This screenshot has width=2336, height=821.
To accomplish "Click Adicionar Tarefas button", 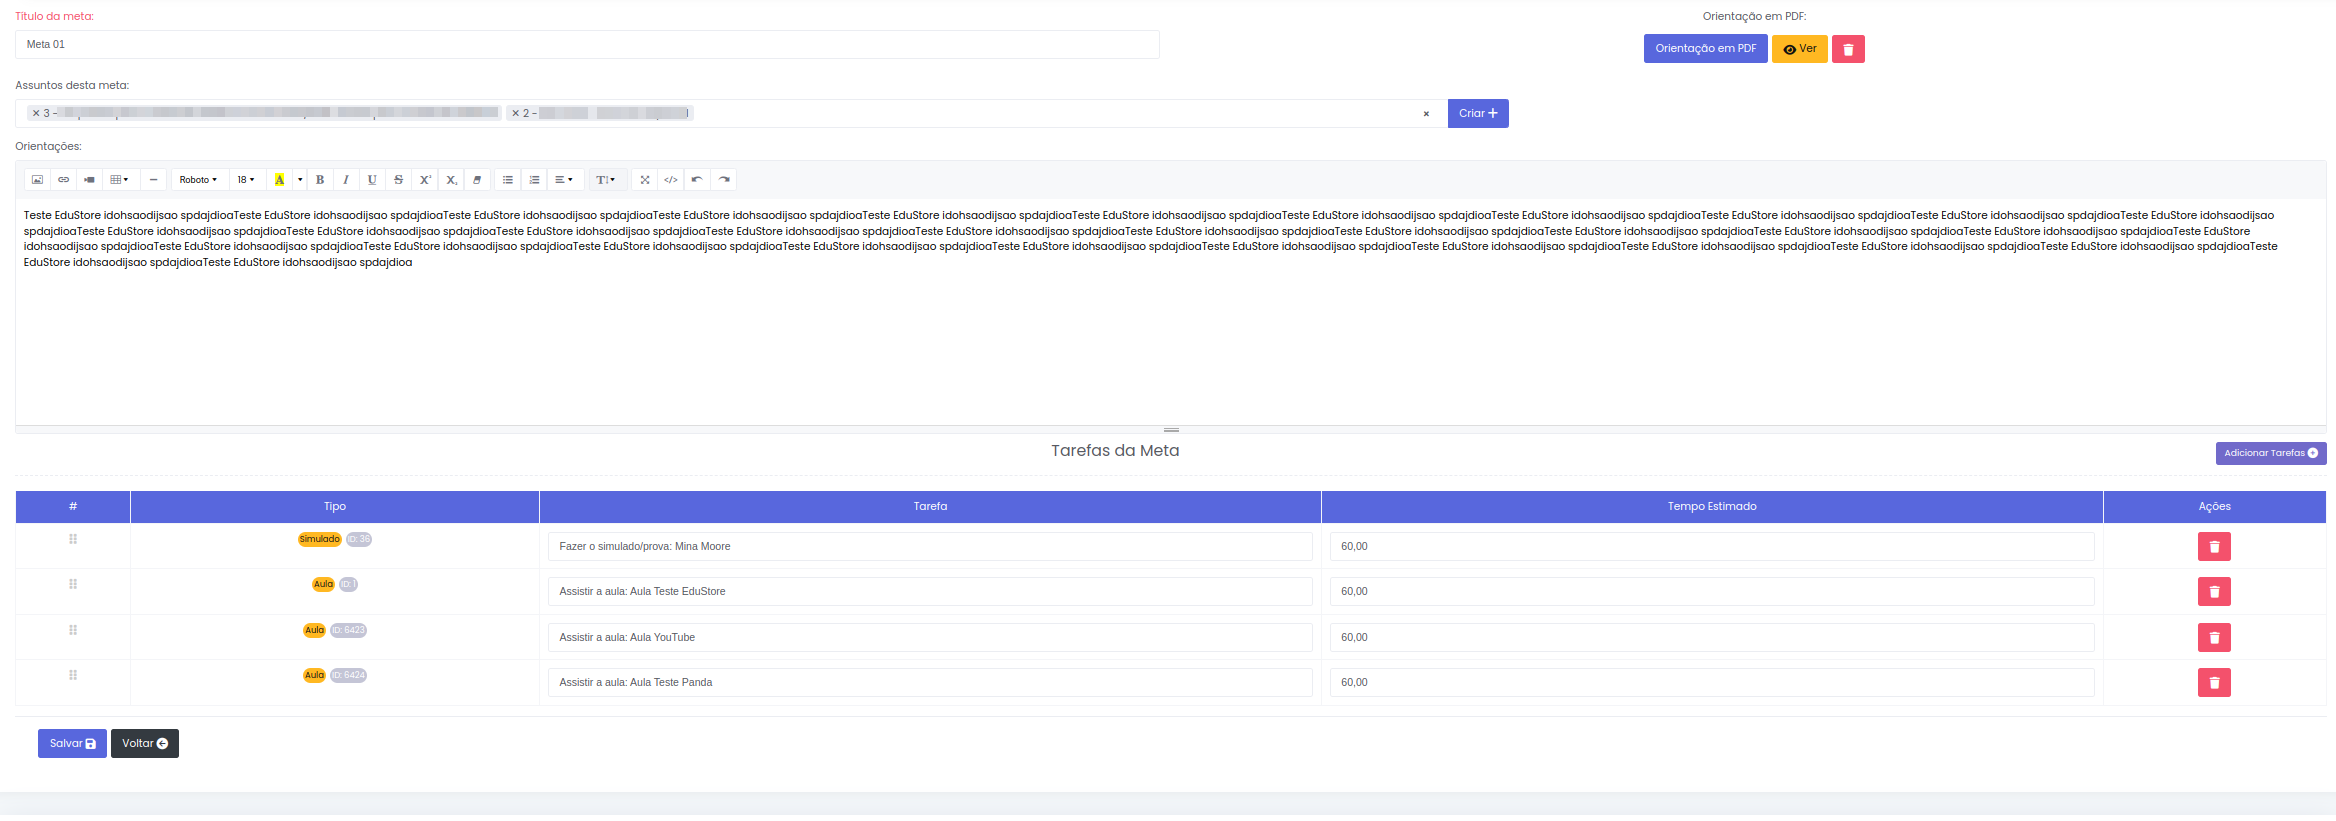I will [2270, 453].
